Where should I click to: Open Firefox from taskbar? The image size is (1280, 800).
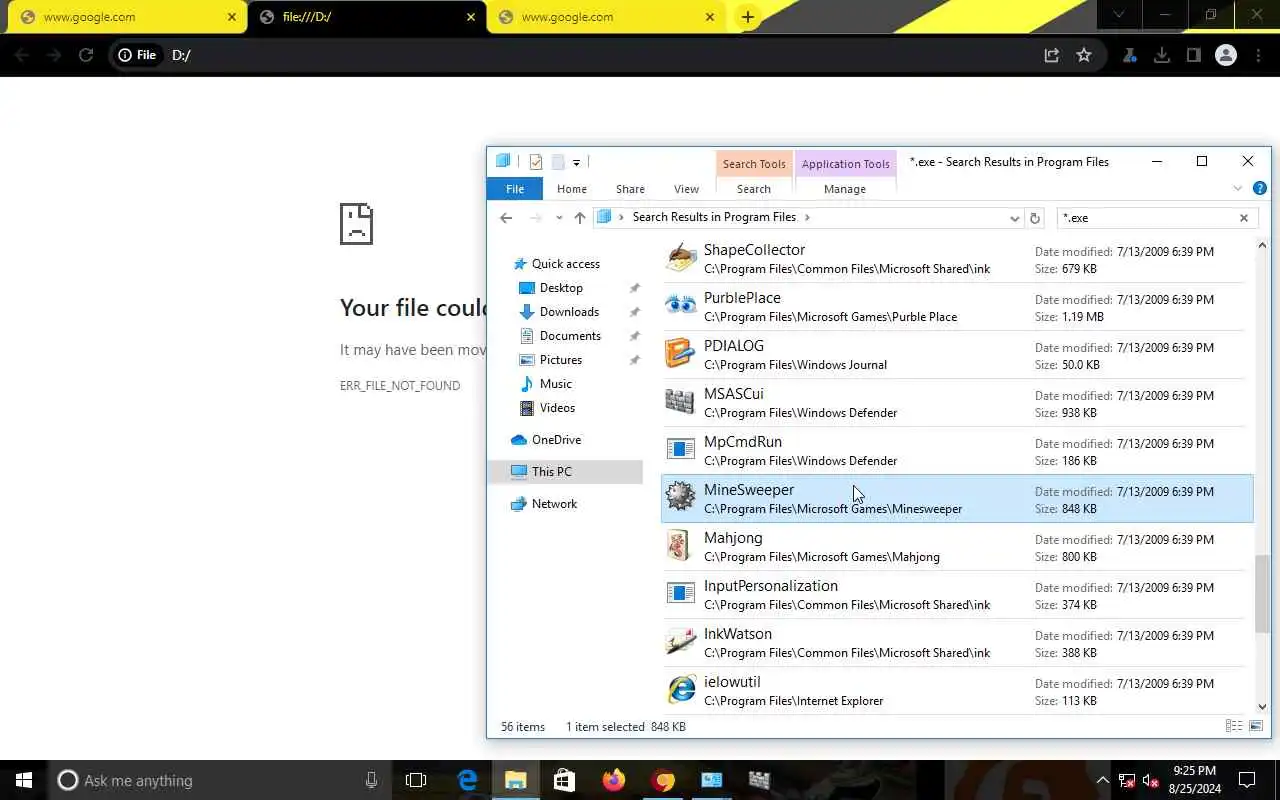click(x=614, y=780)
